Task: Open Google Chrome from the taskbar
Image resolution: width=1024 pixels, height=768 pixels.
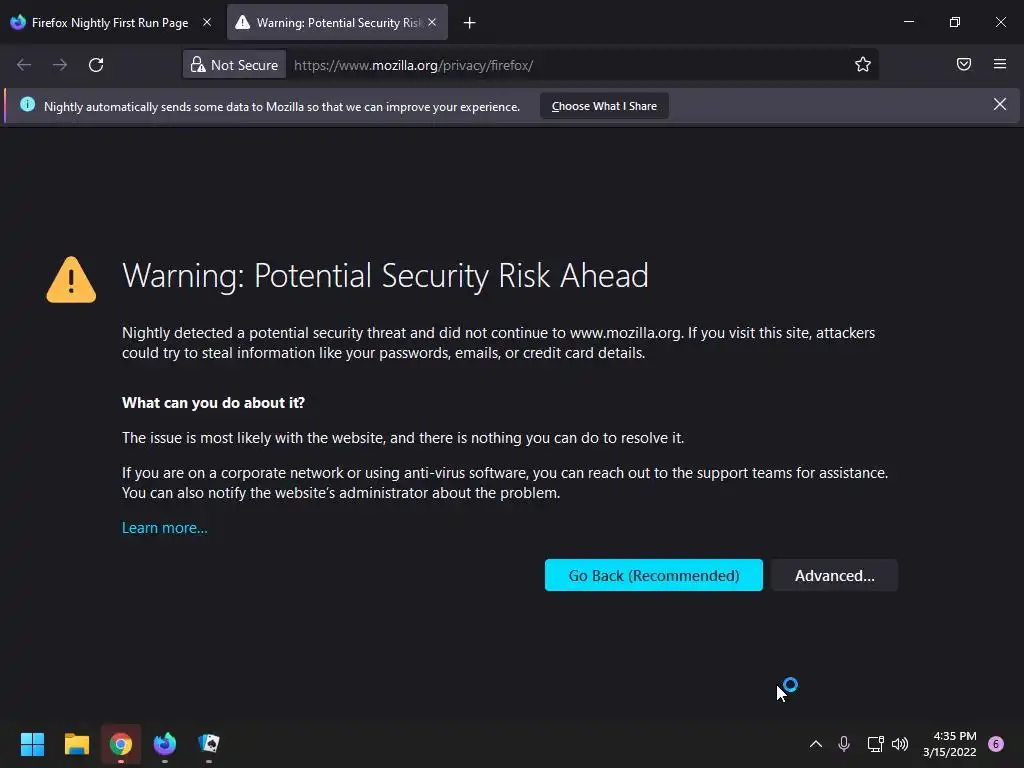Action: click(121, 744)
